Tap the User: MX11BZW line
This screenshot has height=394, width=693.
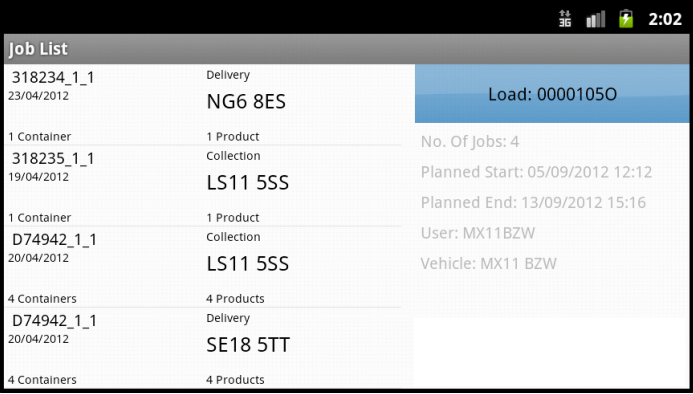tap(478, 233)
